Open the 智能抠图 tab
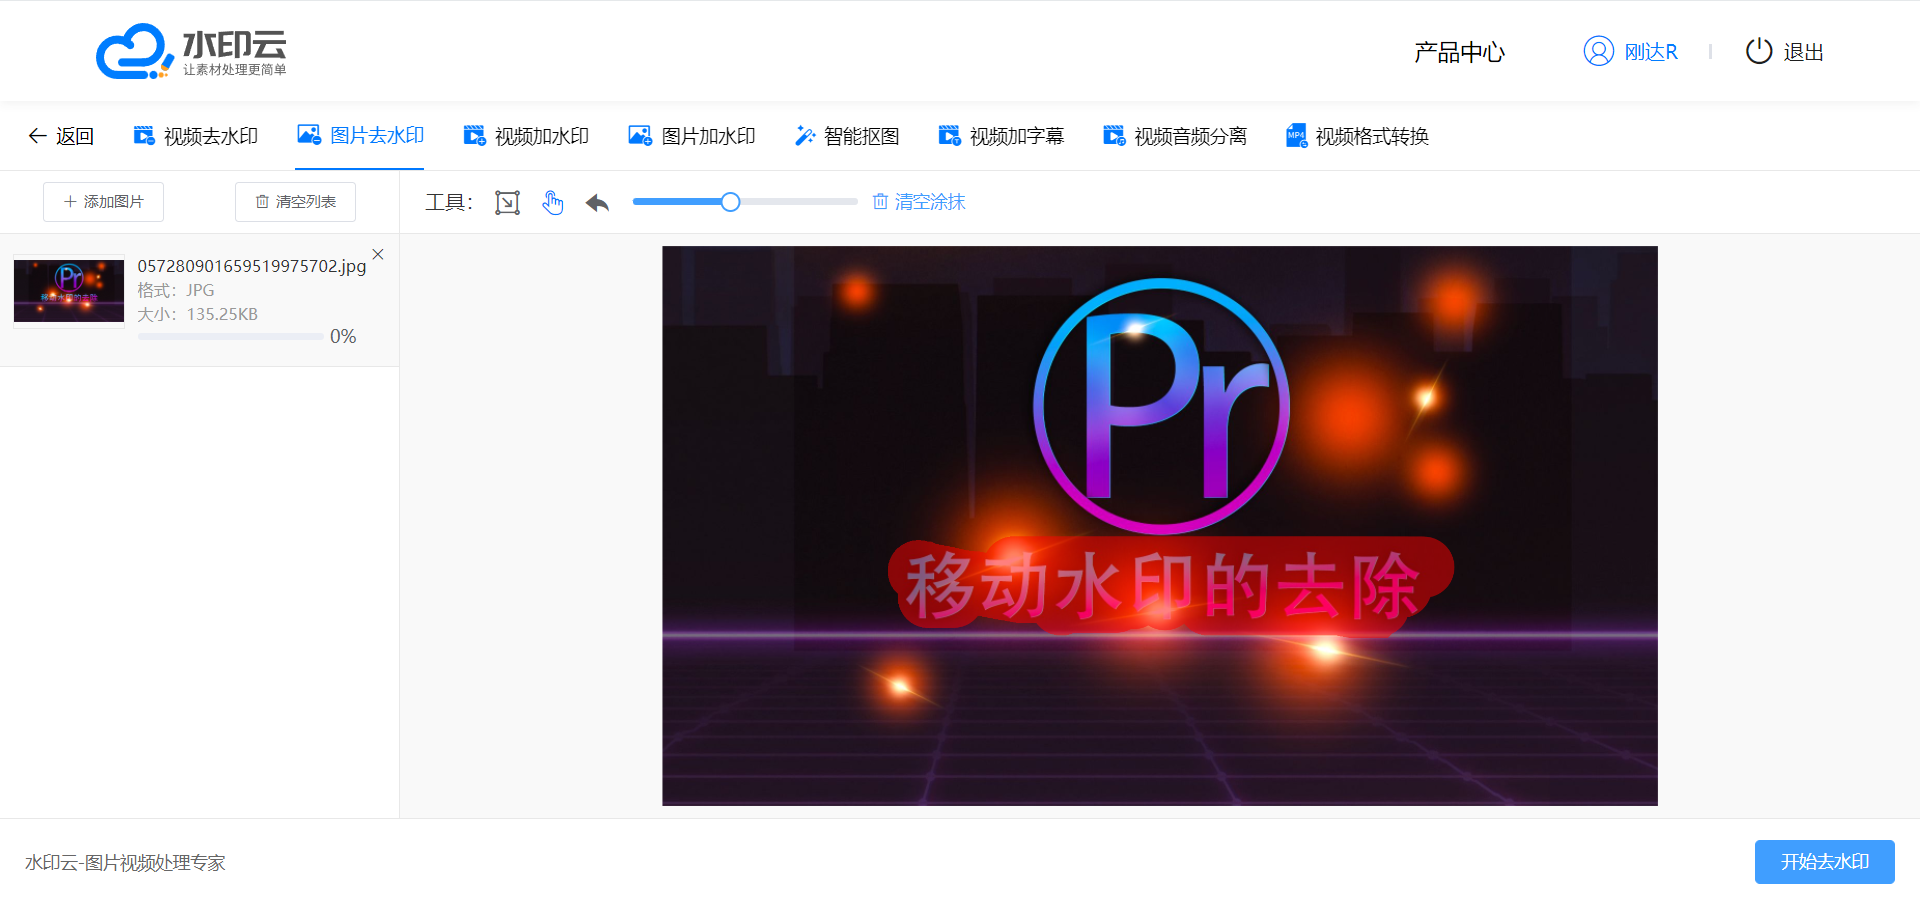Screen dimensions: 1920x903 click(847, 136)
